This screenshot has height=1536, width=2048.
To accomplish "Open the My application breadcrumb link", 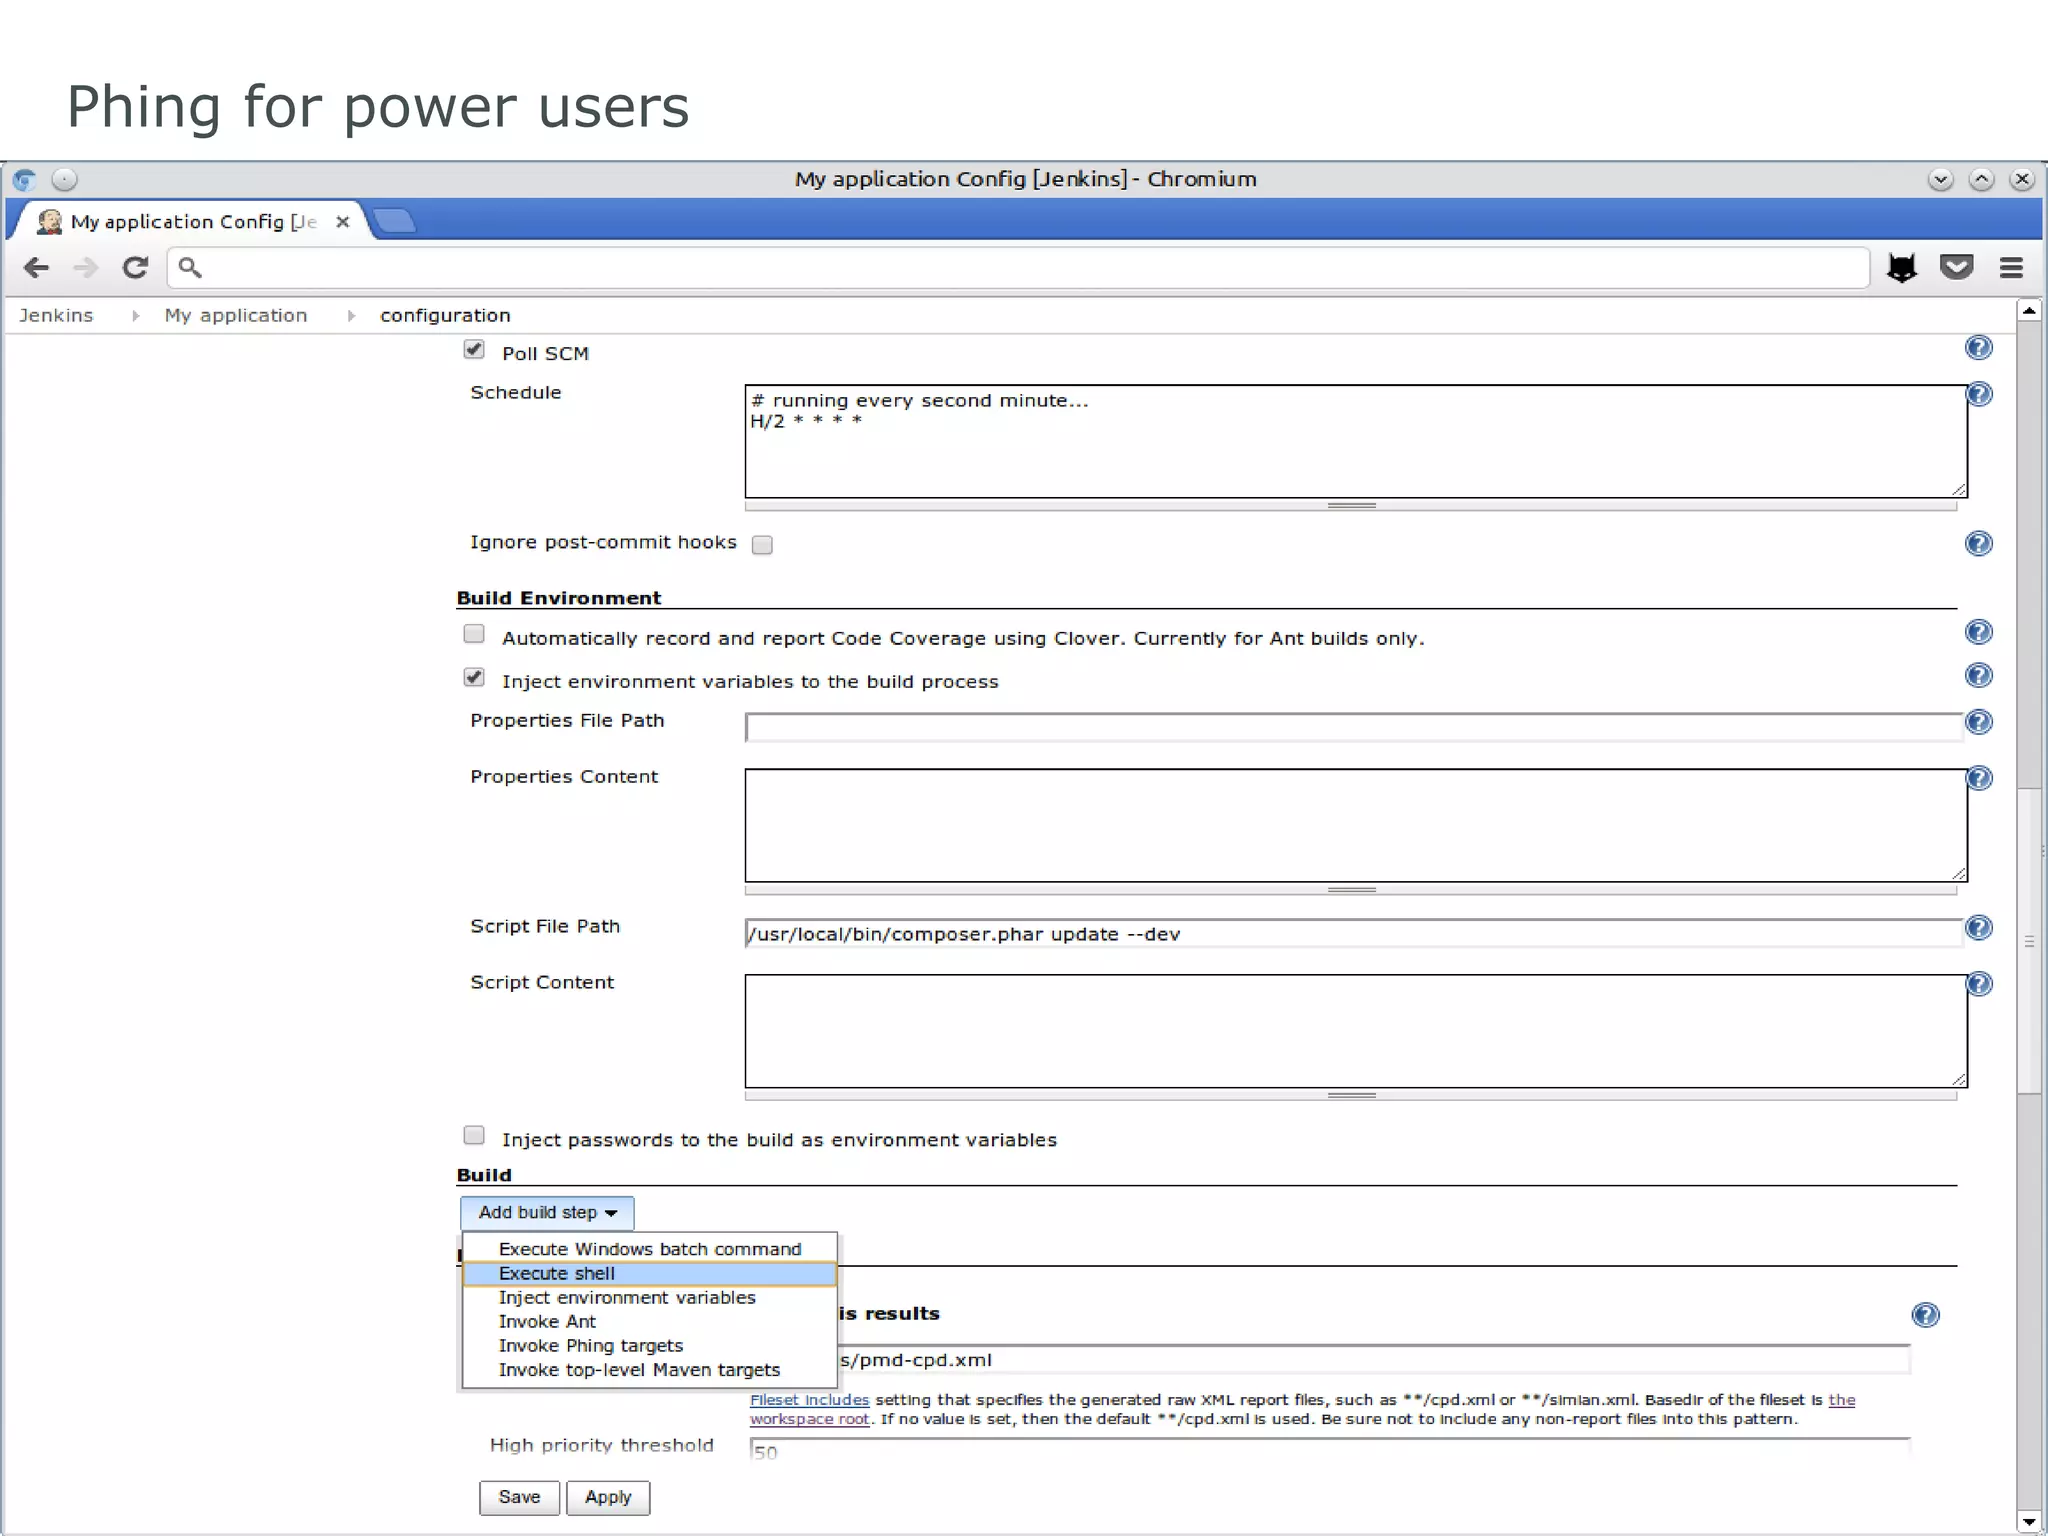I will [236, 316].
